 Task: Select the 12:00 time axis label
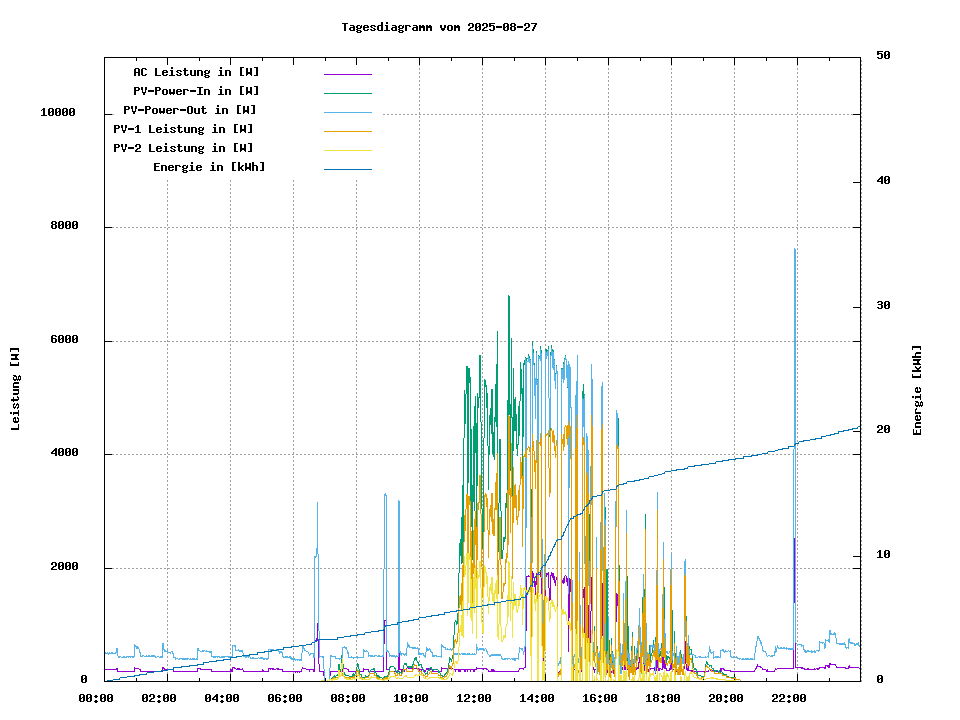[473, 698]
